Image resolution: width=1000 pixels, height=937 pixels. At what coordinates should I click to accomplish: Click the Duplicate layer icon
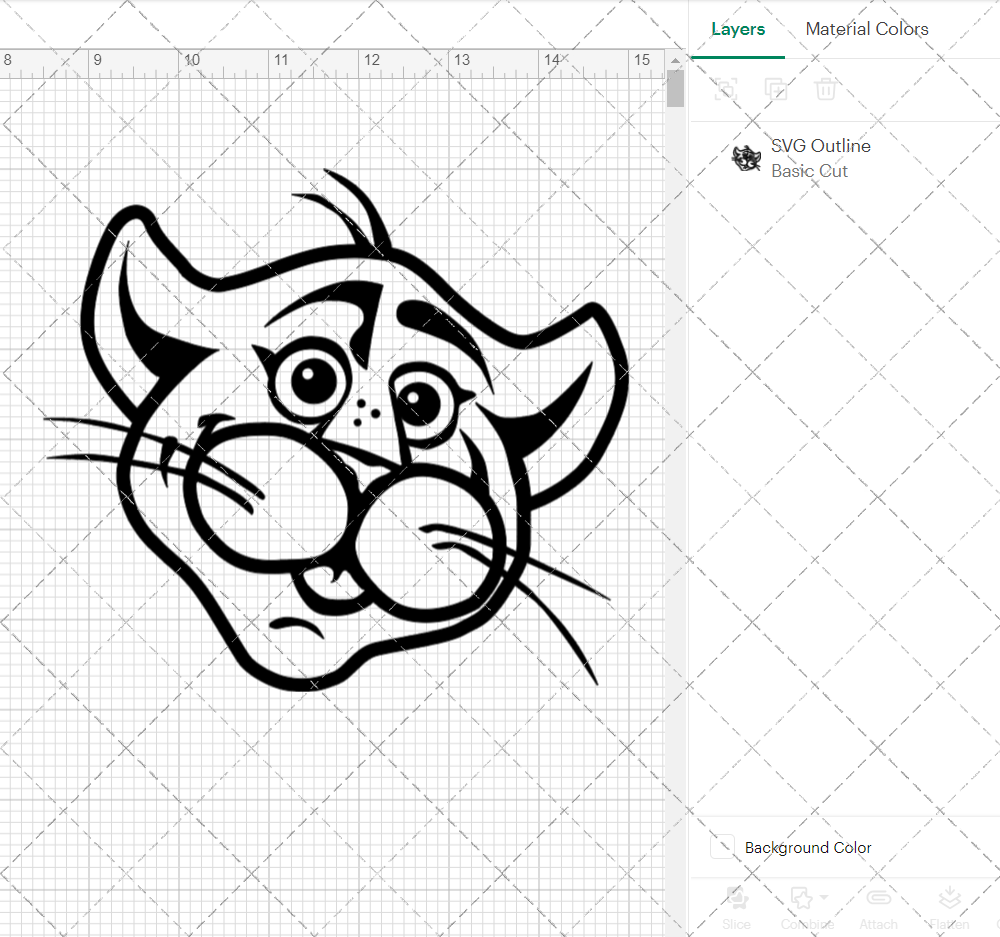[x=776, y=89]
